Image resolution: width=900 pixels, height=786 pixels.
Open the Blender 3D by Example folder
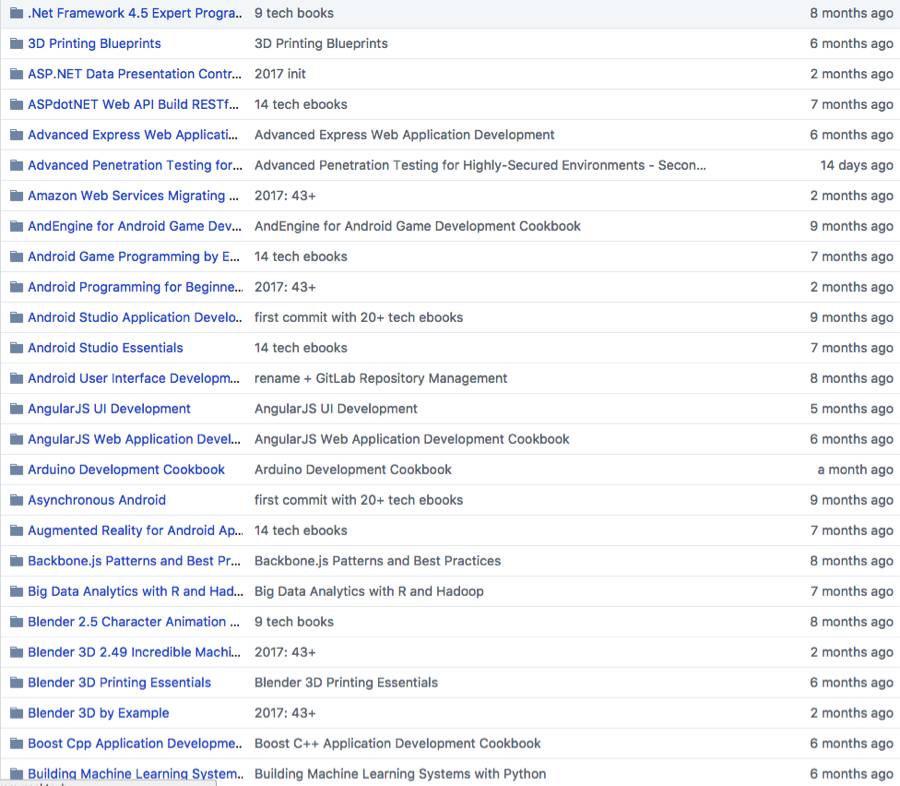coord(98,713)
